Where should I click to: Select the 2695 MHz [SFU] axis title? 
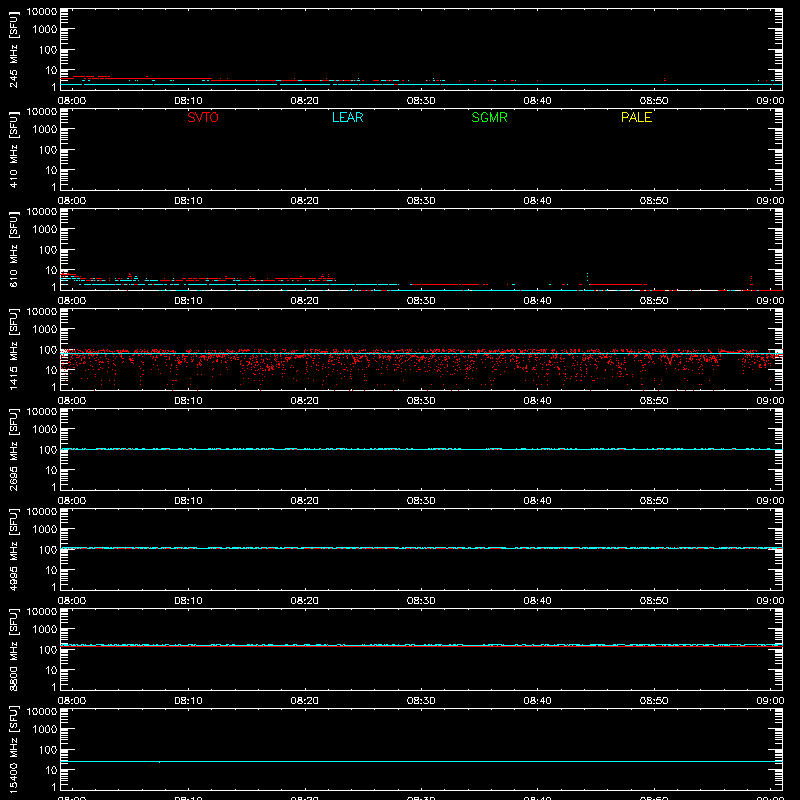[x=13, y=450]
